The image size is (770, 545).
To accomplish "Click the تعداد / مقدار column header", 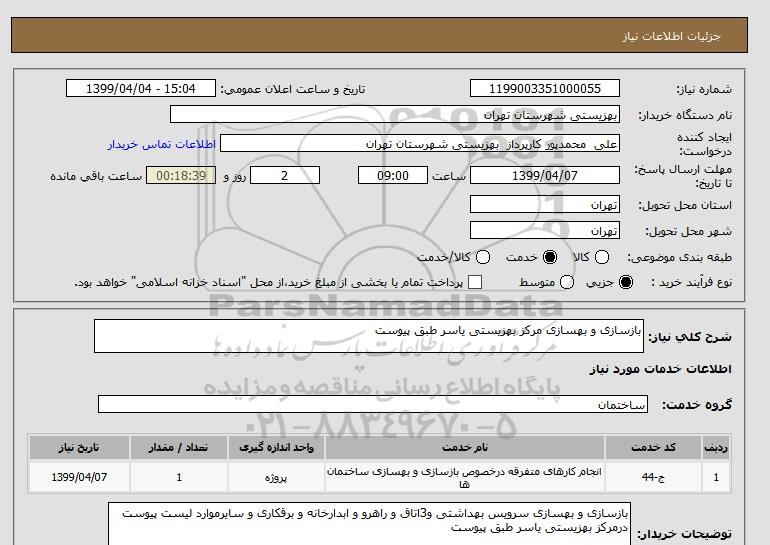I will tap(179, 447).
